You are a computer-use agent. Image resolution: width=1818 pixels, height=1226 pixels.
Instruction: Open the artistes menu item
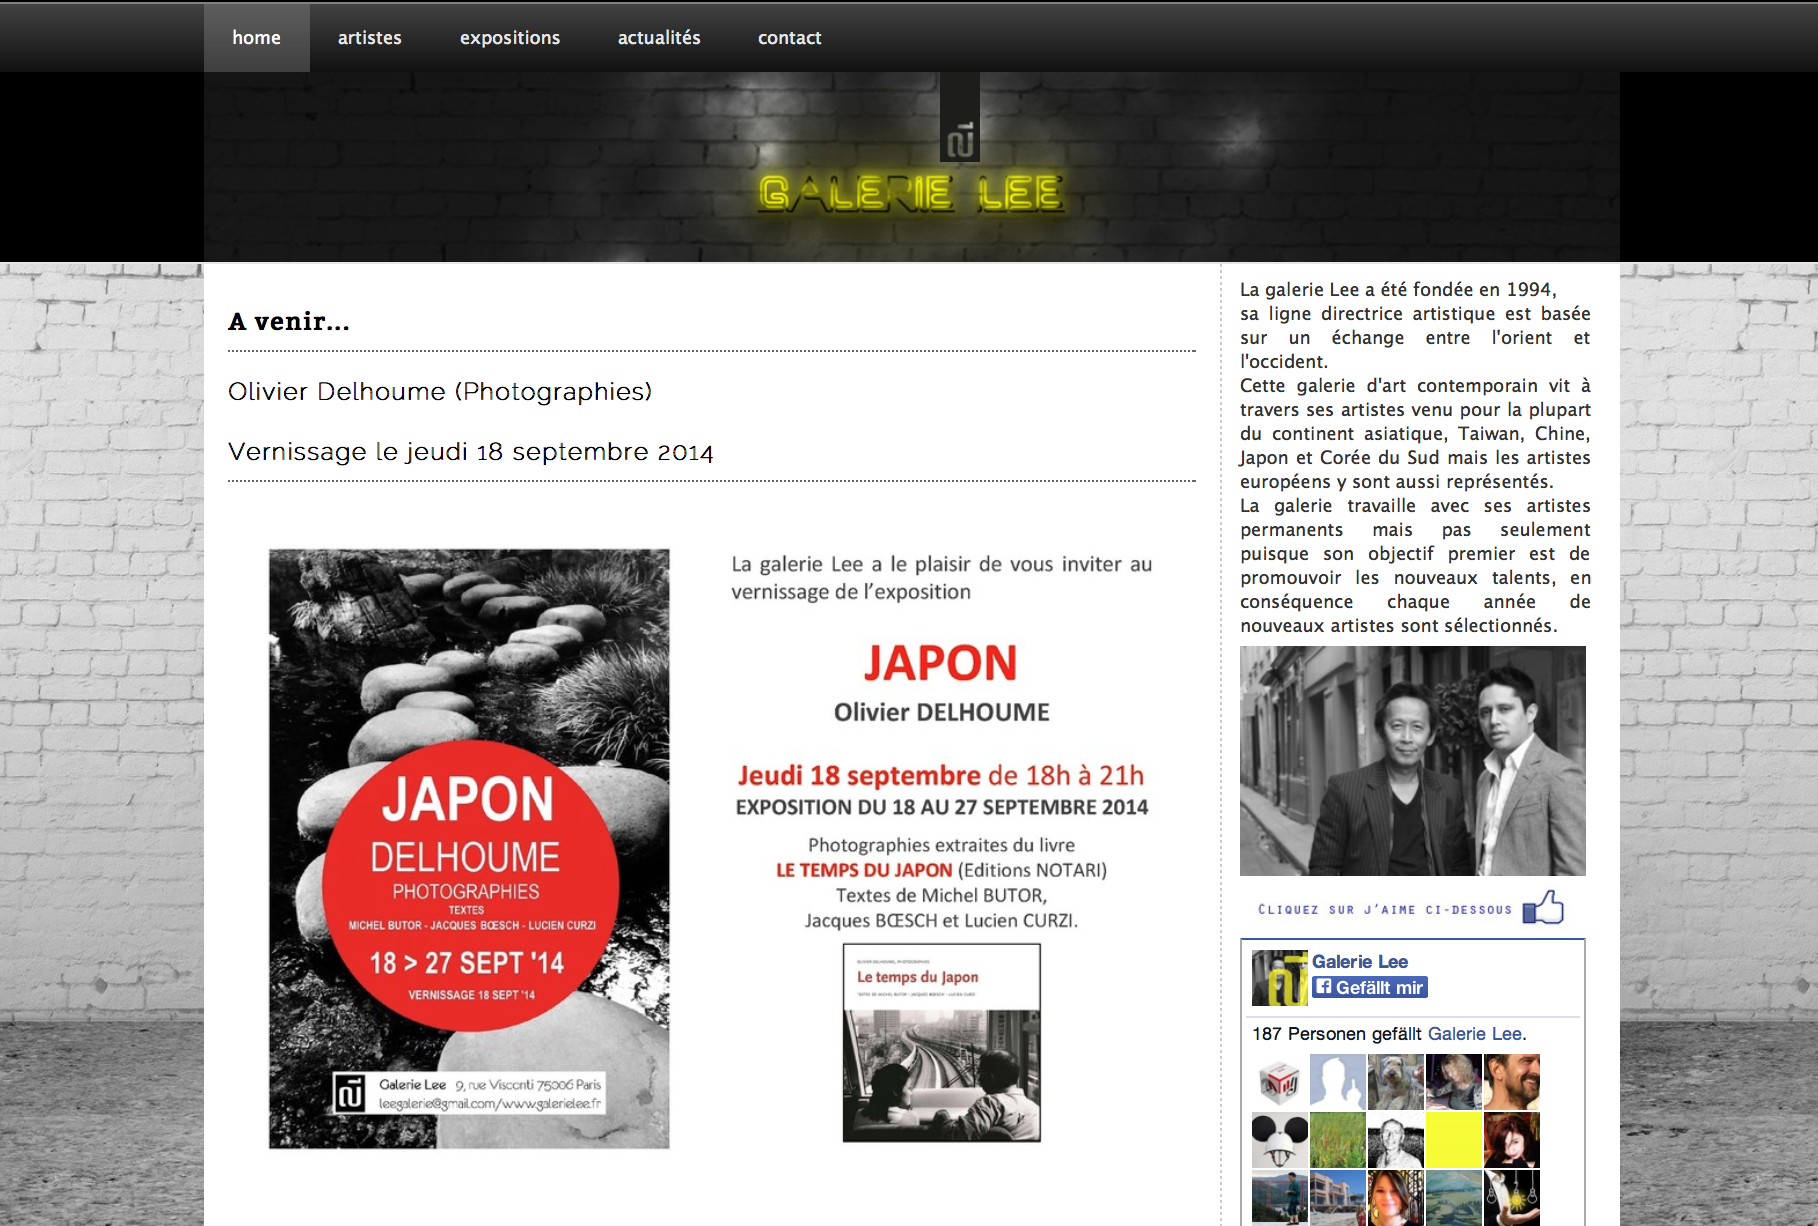coord(369,38)
